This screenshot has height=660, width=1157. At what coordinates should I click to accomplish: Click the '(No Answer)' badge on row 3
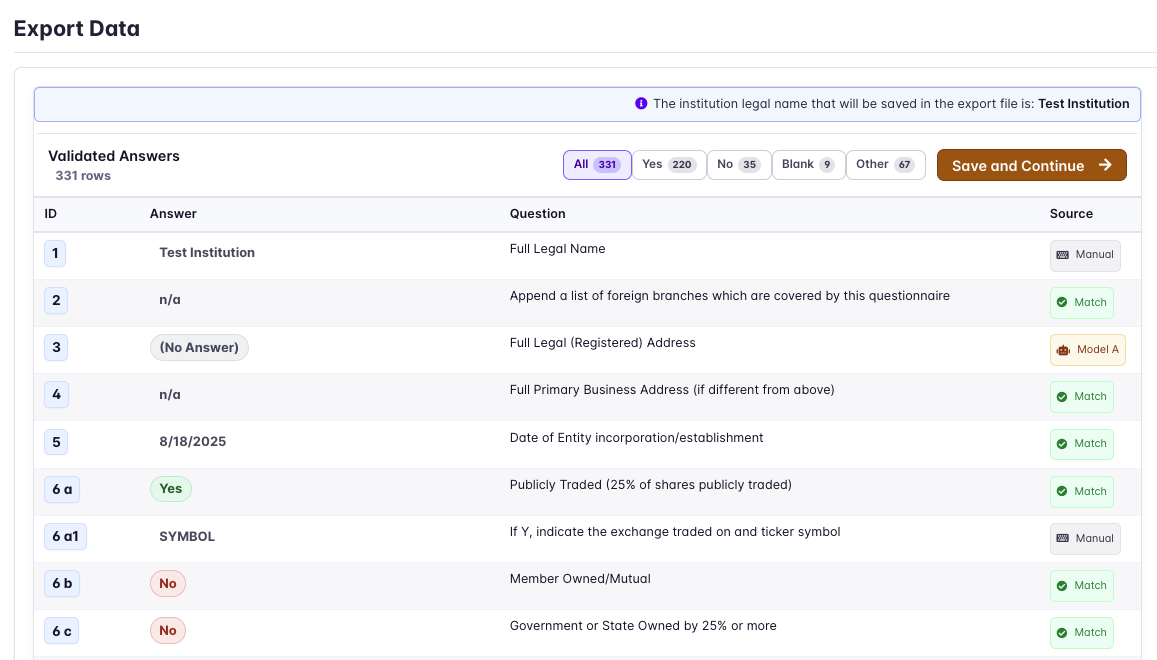[199, 347]
